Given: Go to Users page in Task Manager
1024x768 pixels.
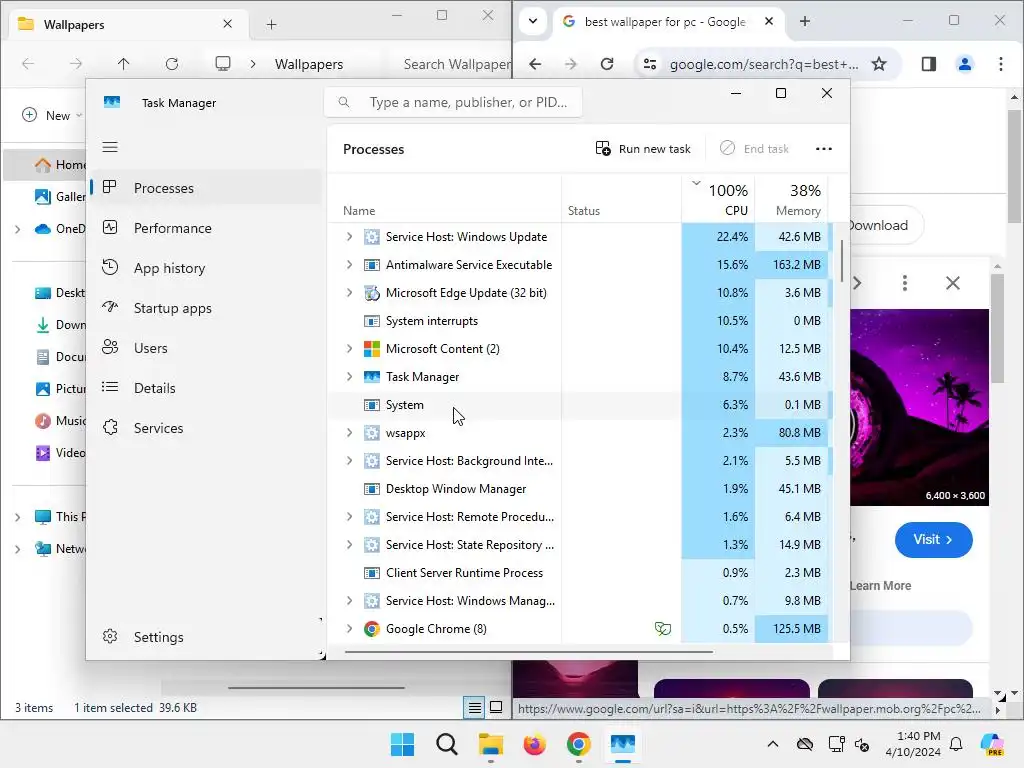Looking at the screenshot, I should point(204,348).
